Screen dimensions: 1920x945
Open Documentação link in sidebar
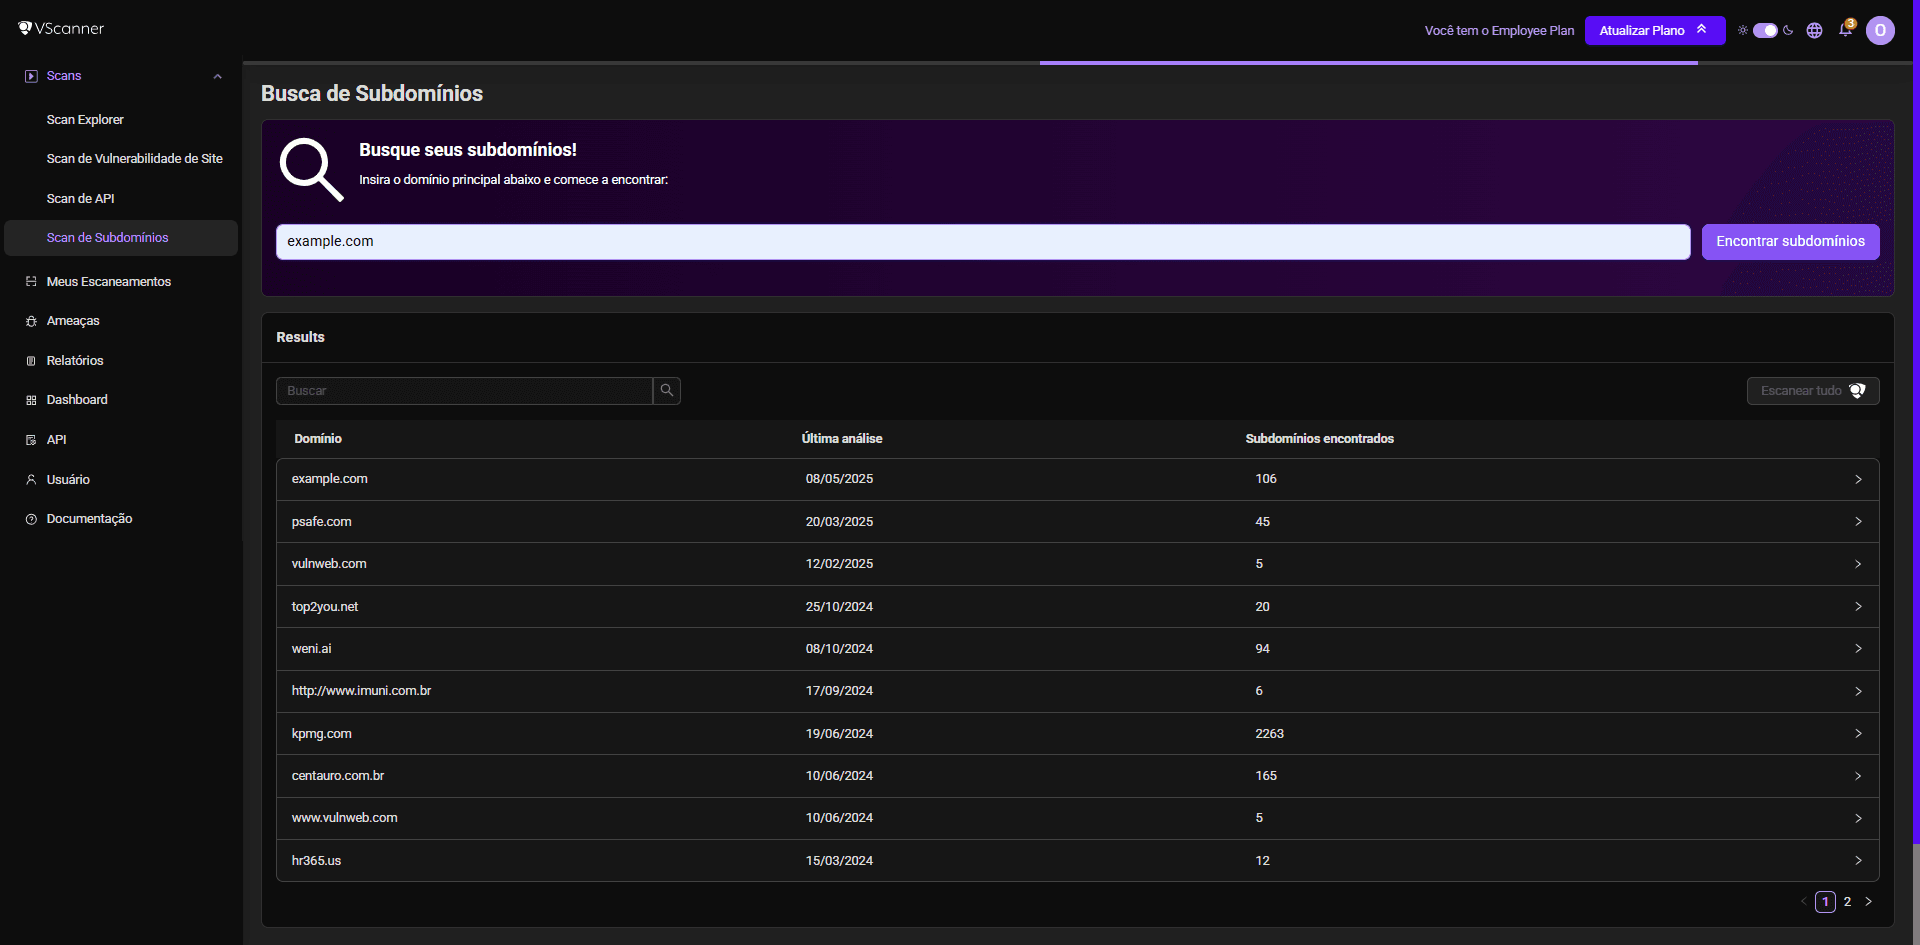pyautogui.click(x=89, y=519)
